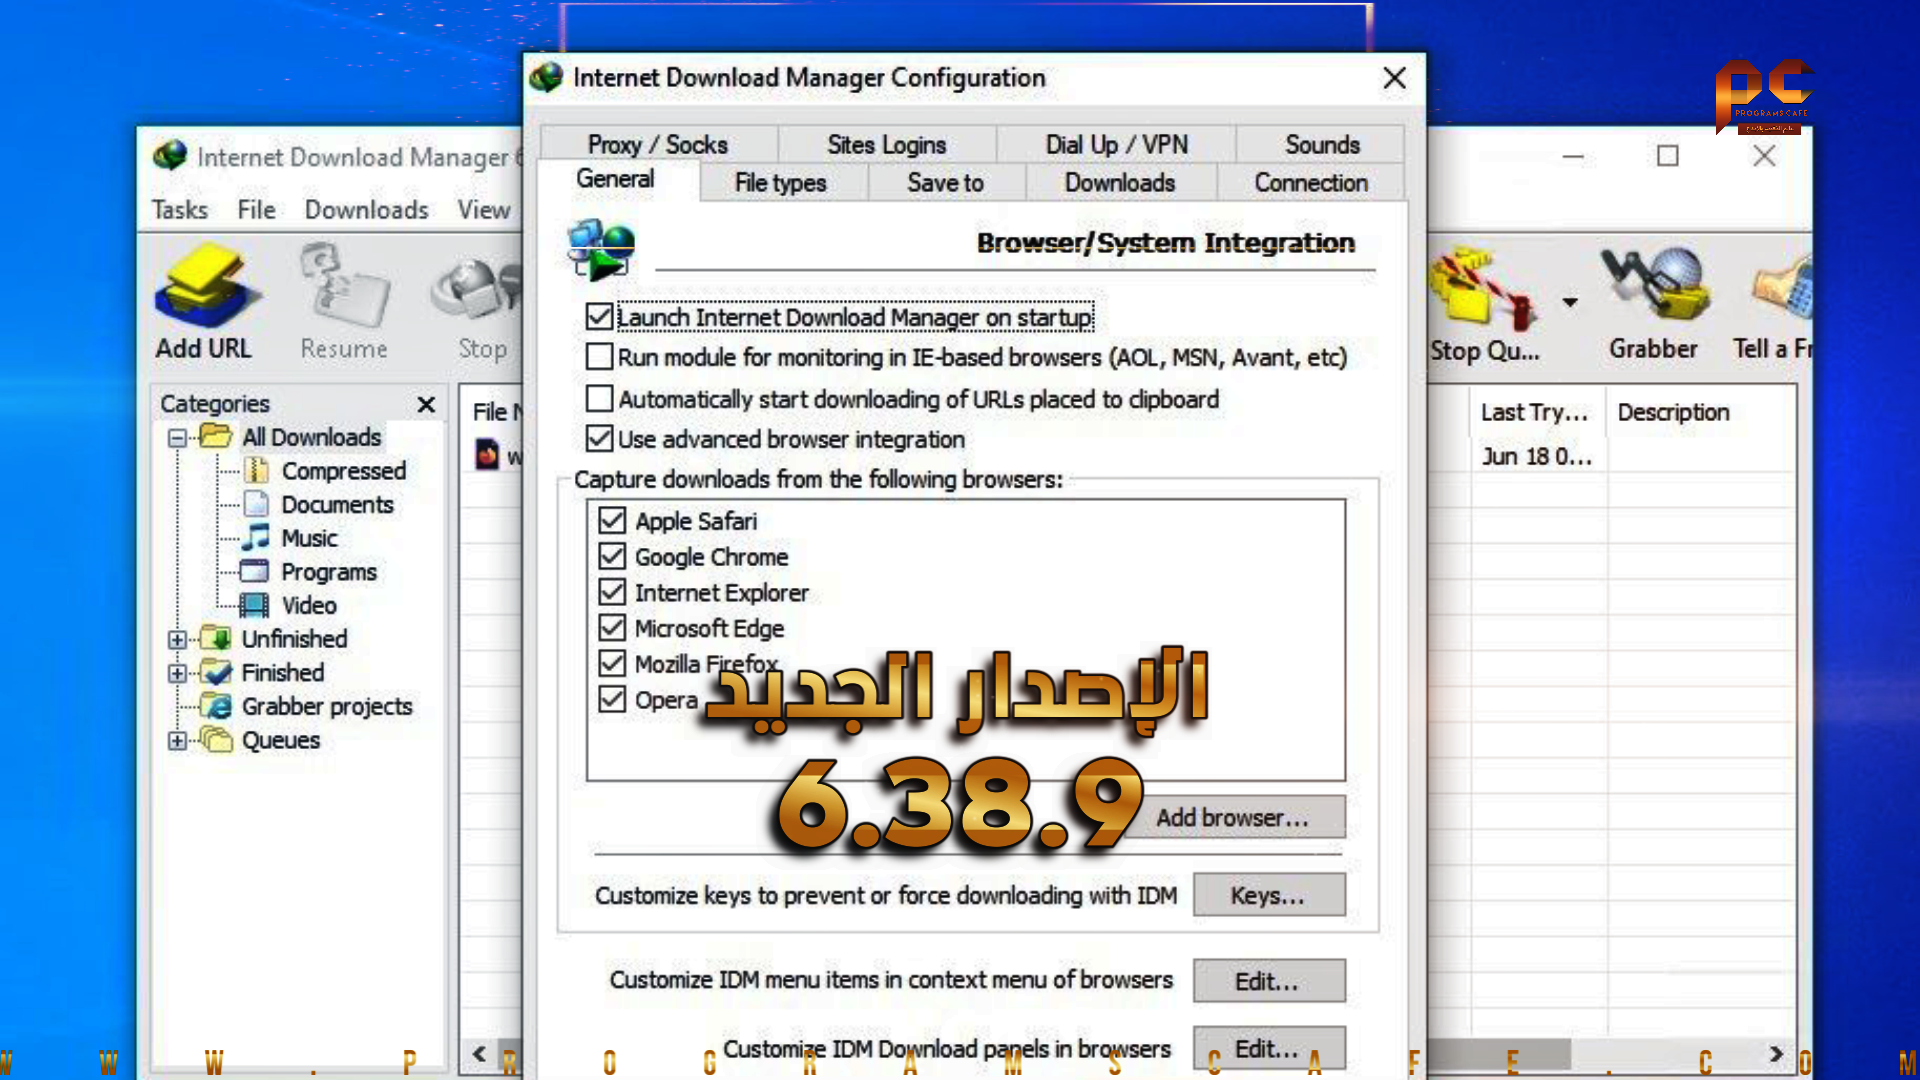The height and width of the screenshot is (1080, 1920).
Task: Click the Resume toolbar icon
Action: [344, 289]
